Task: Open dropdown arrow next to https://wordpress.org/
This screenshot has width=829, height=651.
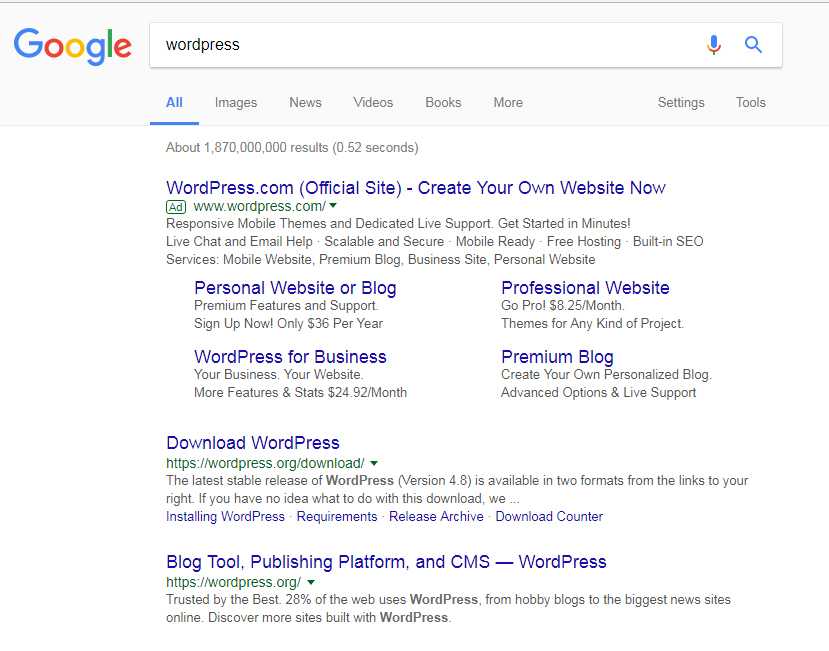Action: (x=311, y=582)
